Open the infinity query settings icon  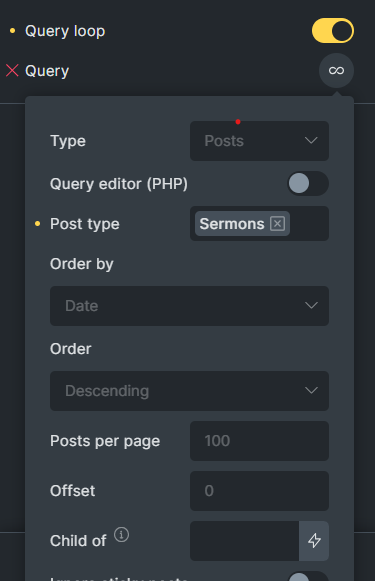pos(336,70)
